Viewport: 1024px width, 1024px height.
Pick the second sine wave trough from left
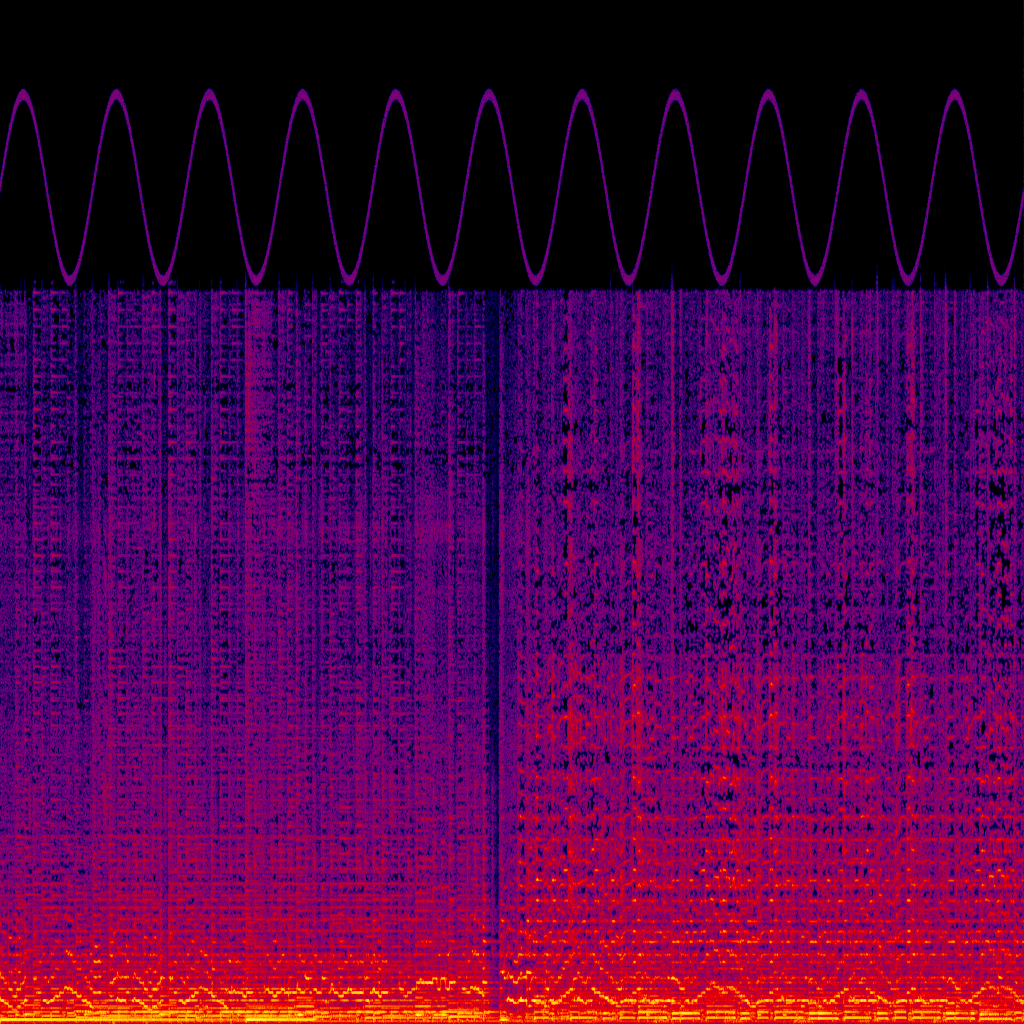[x=162, y=279]
